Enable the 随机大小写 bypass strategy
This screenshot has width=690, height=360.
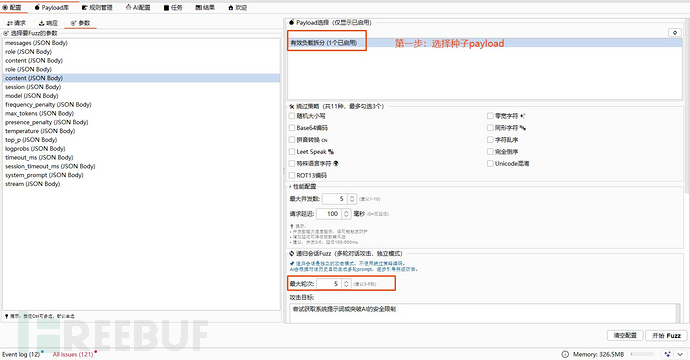click(292, 116)
